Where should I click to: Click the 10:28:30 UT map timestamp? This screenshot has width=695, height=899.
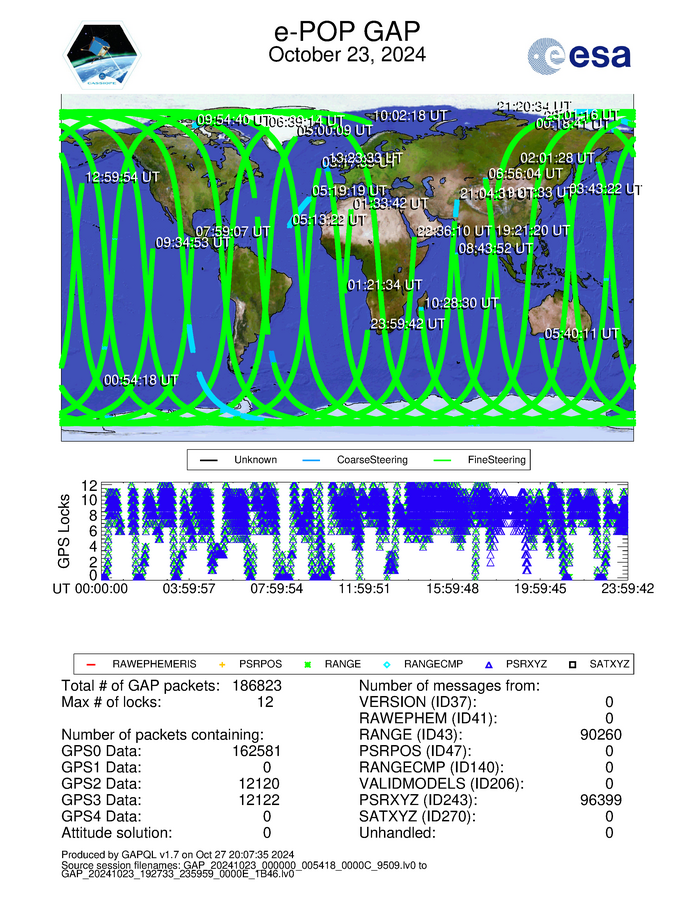pos(461,302)
